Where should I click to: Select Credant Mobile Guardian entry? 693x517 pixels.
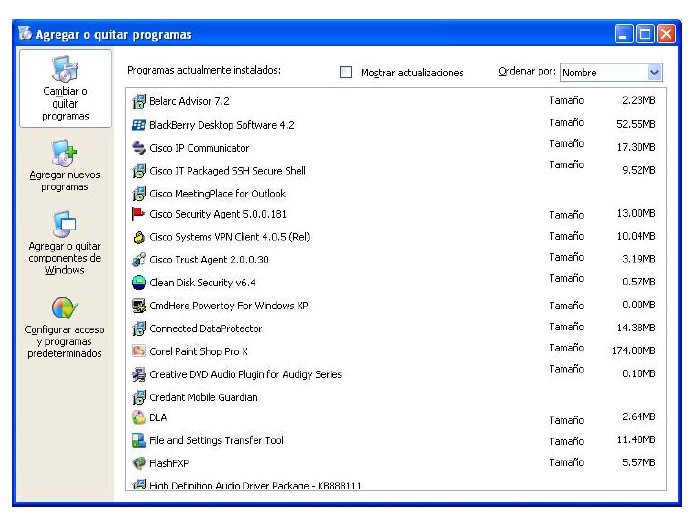pos(203,397)
